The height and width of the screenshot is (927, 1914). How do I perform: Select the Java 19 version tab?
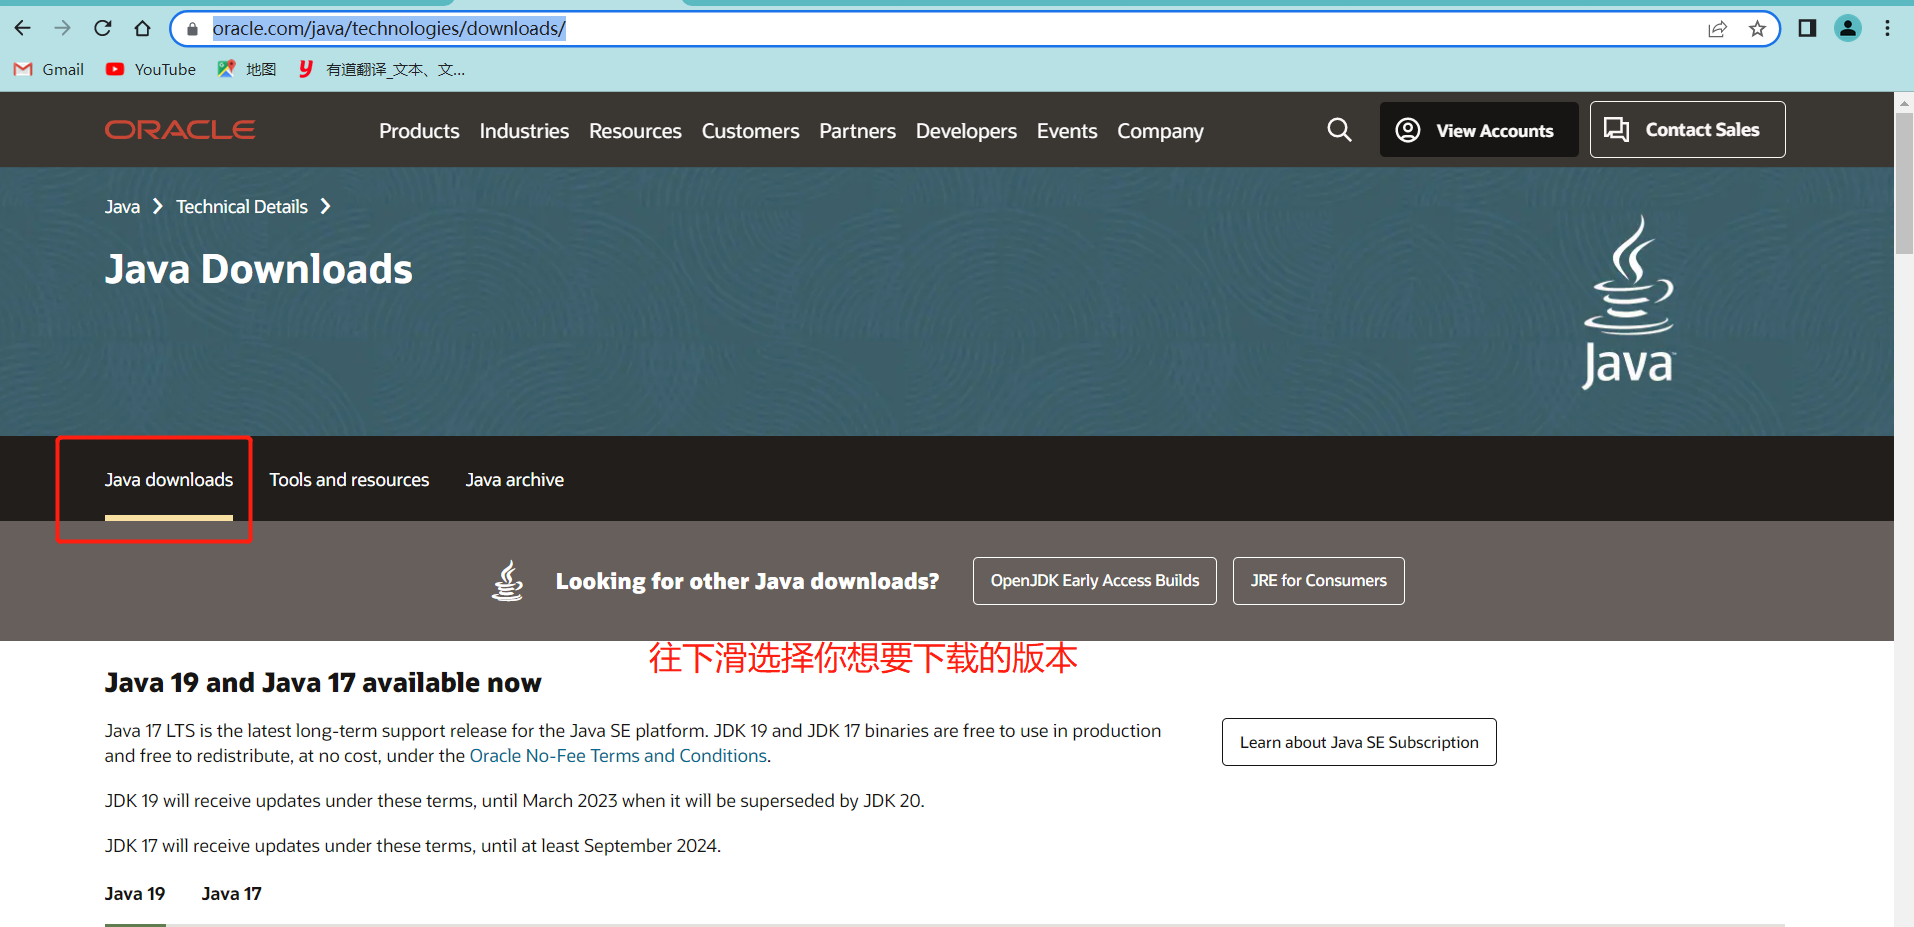pos(135,894)
